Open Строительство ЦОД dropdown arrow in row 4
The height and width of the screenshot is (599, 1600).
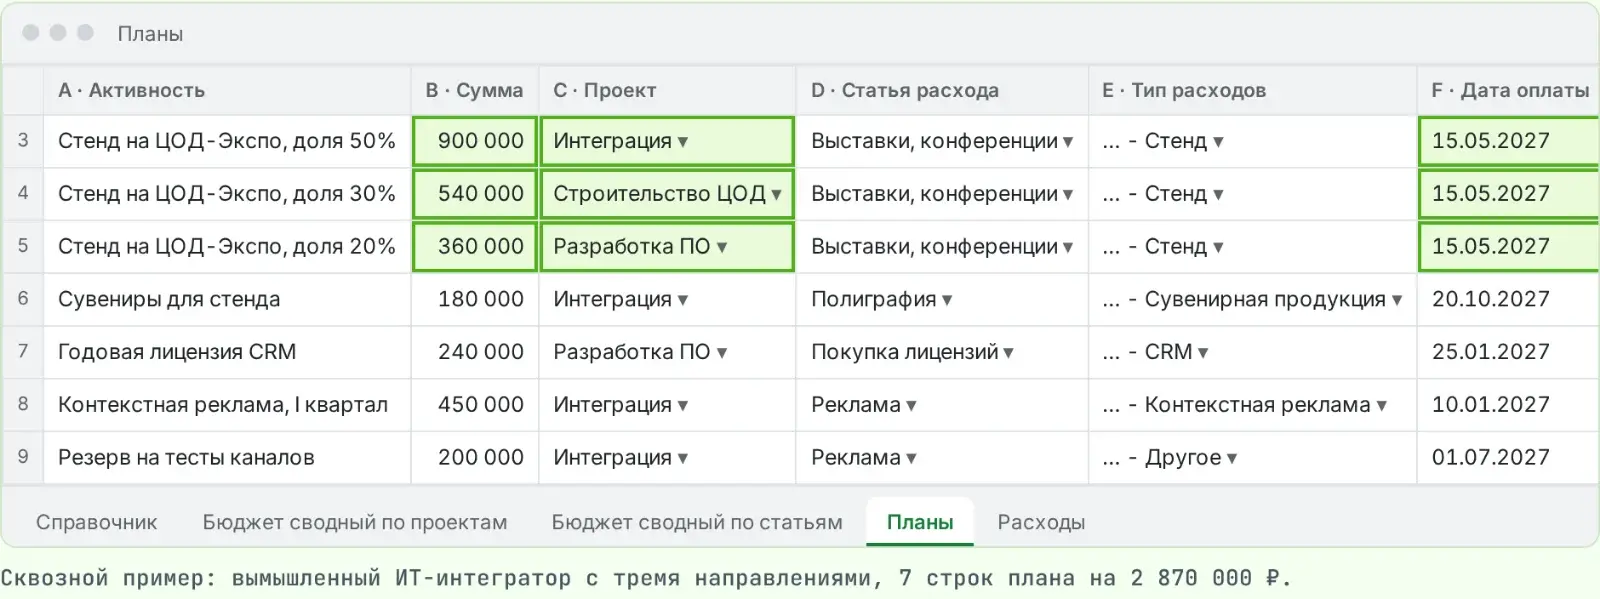tap(776, 194)
